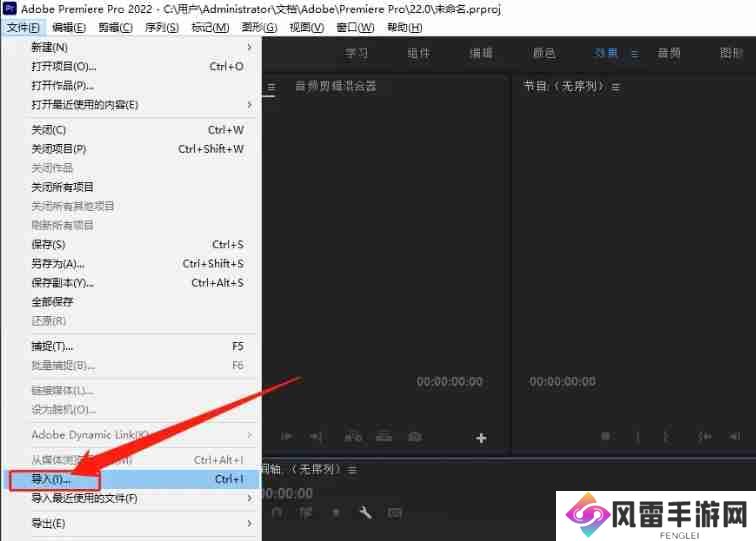Click the timeline playhead timecode field
The height and width of the screenshot is (541, 756).
[x=288, y=493]
